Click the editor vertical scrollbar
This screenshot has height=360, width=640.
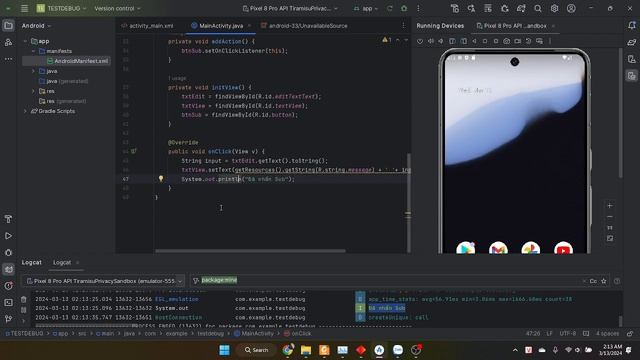[408, 202]
